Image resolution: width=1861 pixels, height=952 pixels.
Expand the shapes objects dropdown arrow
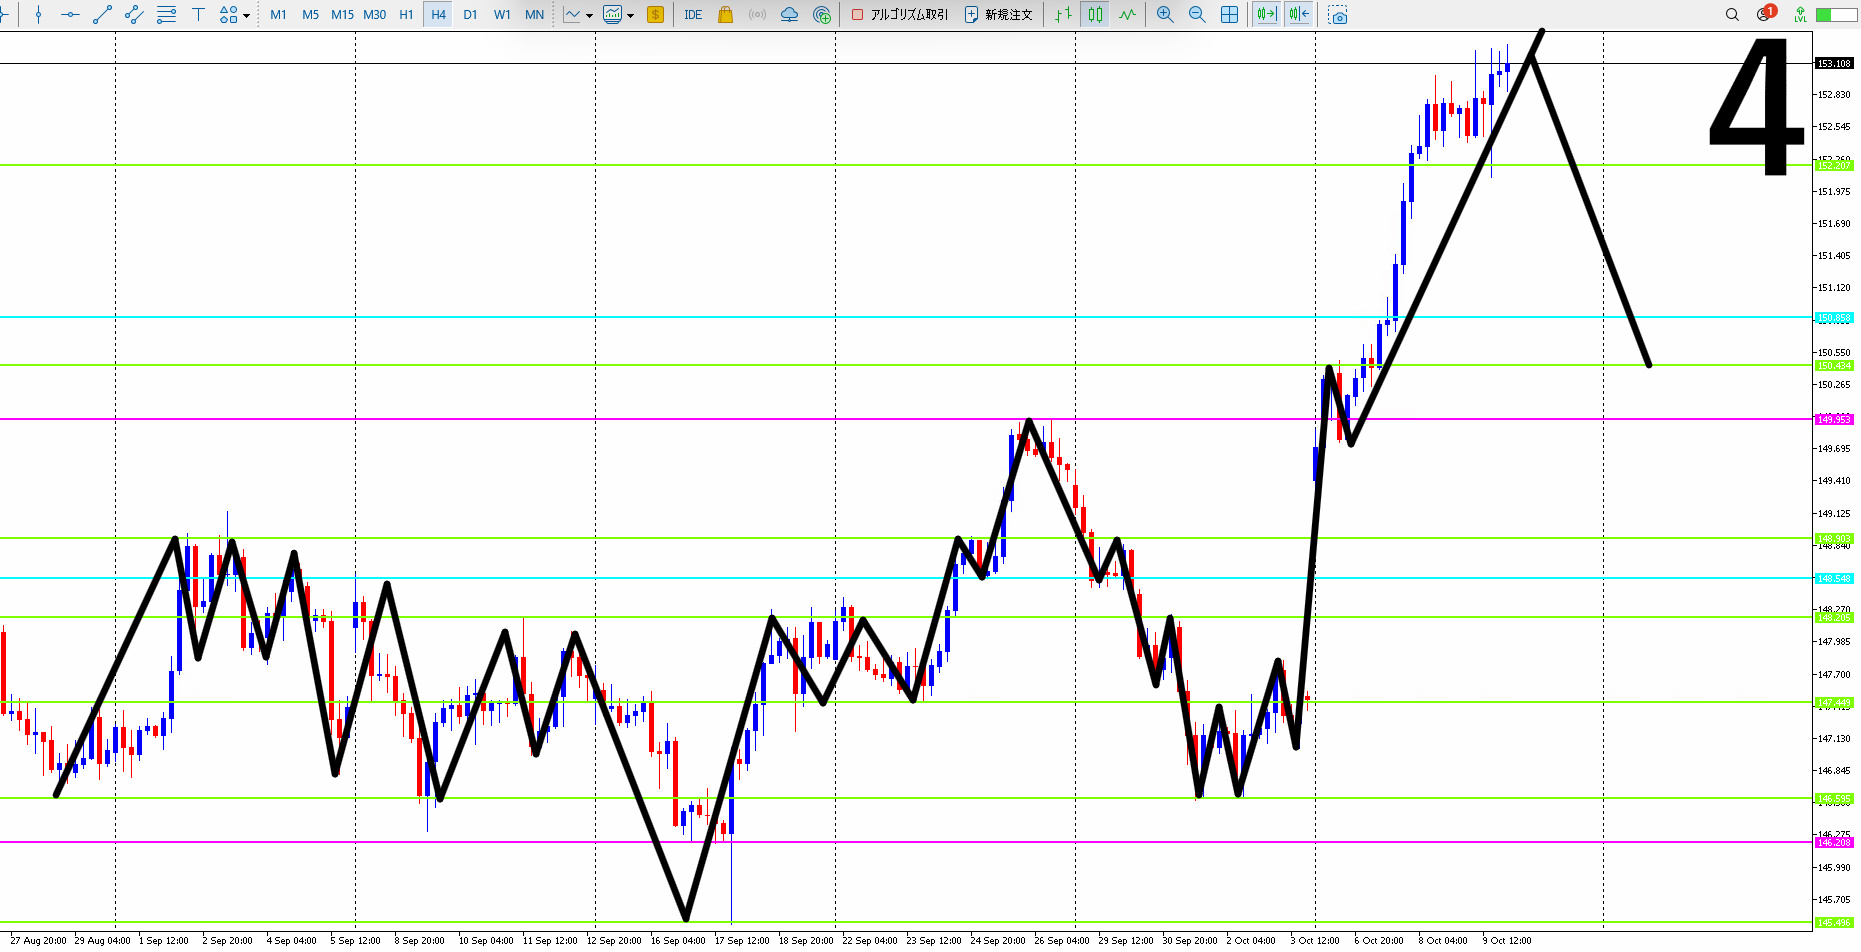(247, 16)
